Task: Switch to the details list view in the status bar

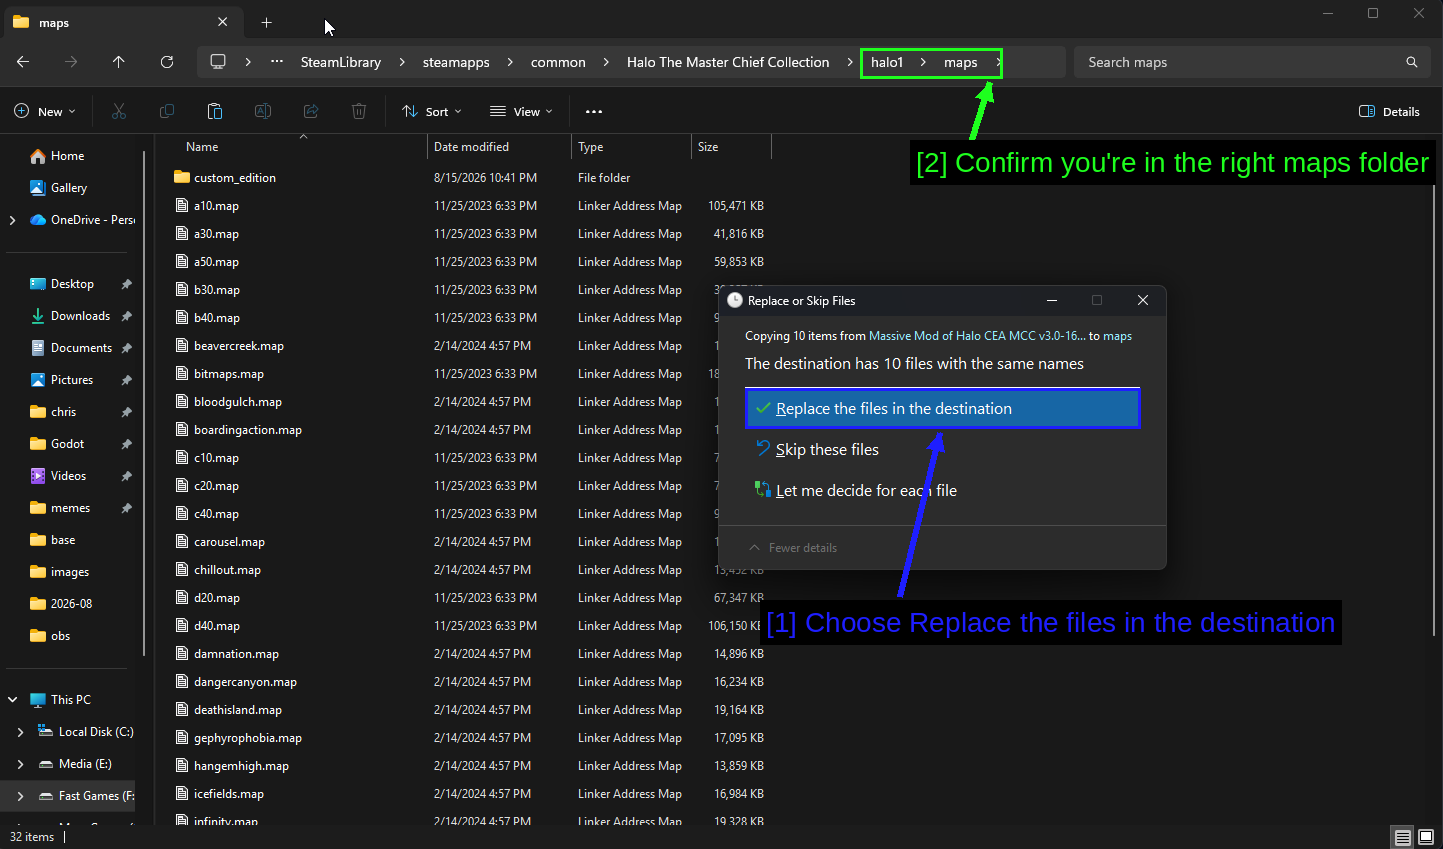Action: 1403,837
